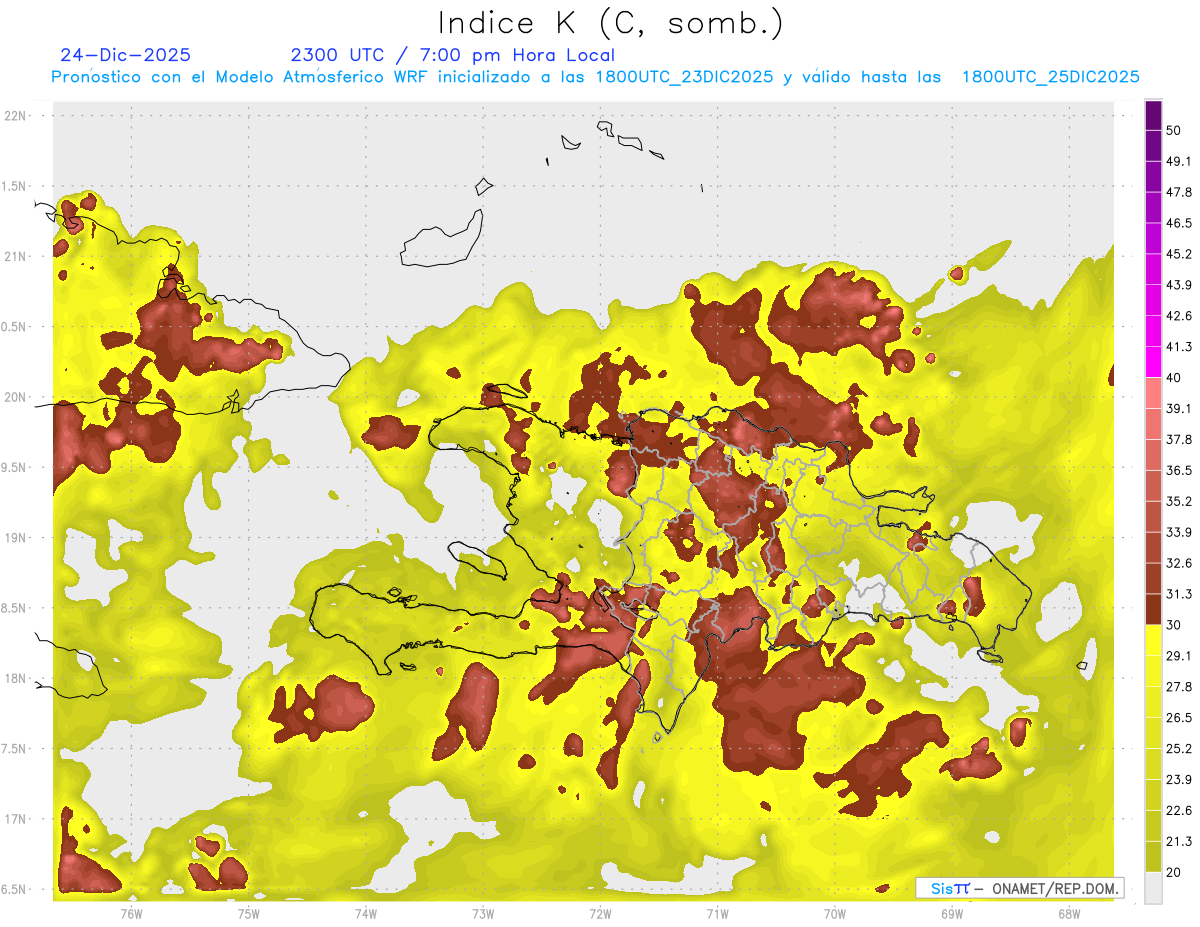Click the '20N' latitude axis label
The height and width of the screenshot is (927, 1200).
click(15, 397)
